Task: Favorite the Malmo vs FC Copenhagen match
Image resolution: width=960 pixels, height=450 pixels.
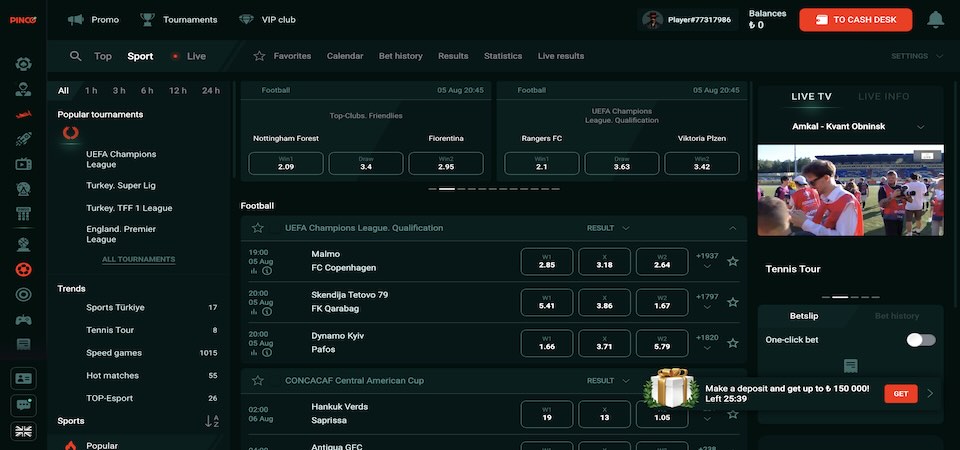Action: (732, 261)
